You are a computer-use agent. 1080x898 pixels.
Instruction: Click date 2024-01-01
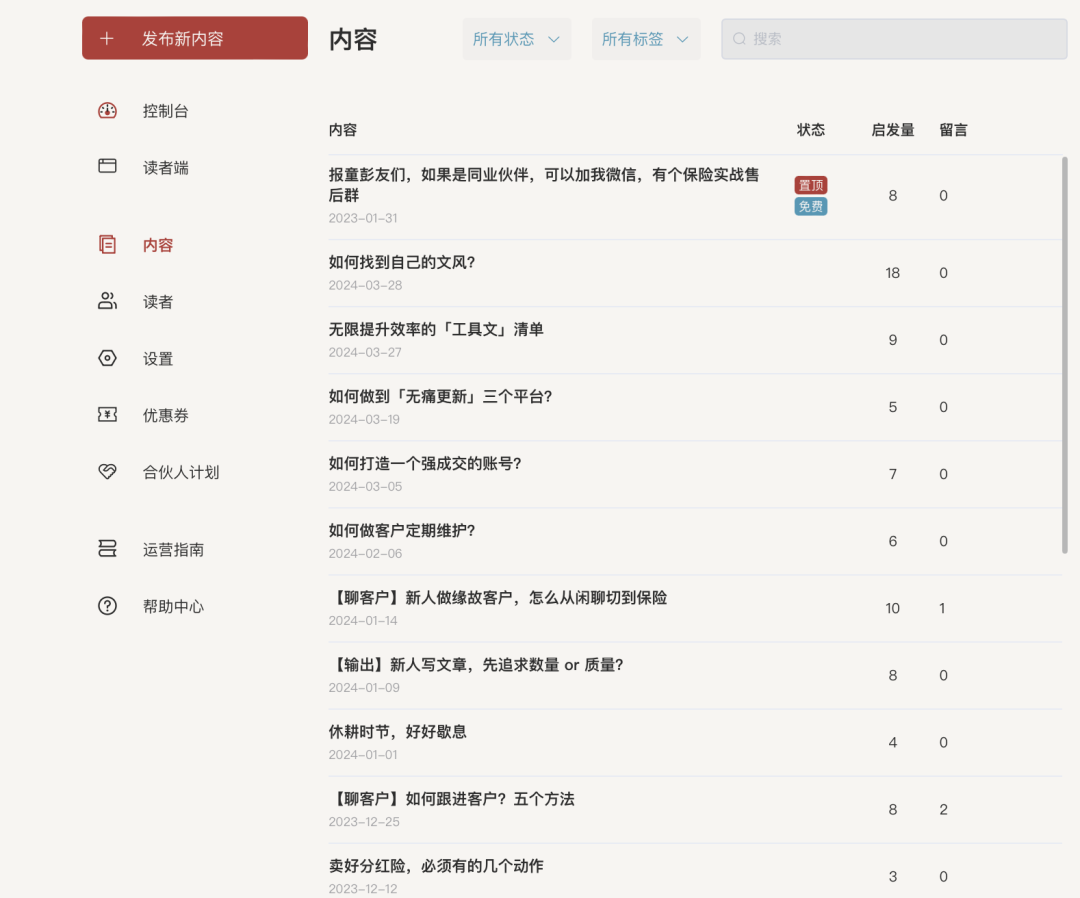[x=363, y=755]
